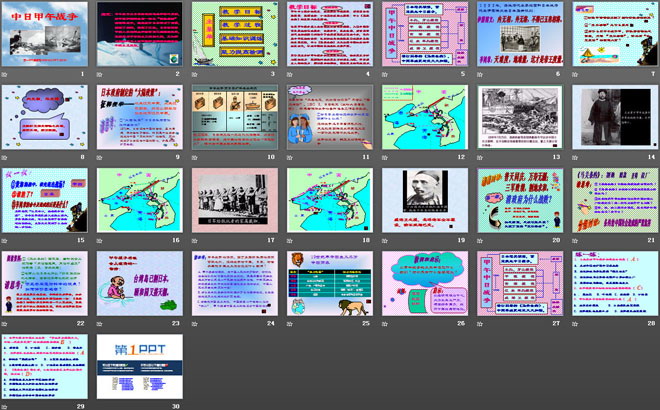
Task: Click the animation star icon below slide 29
Action: pos(5,407)
